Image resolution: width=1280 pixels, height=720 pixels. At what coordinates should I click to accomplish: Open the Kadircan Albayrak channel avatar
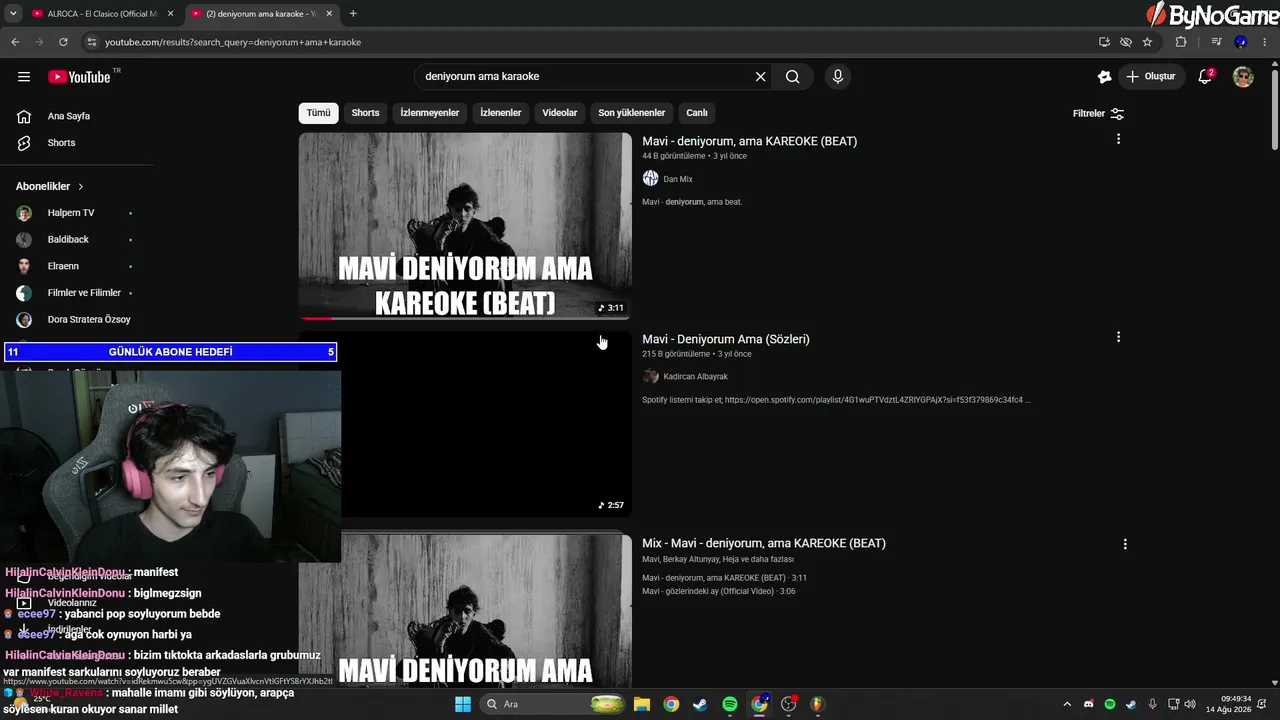(650, 376)
